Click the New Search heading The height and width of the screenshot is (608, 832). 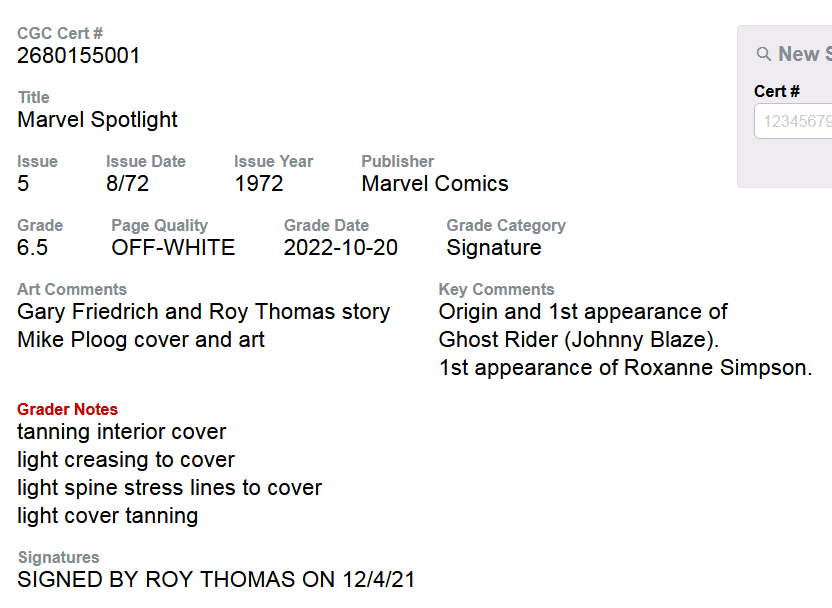[x=805, y=54]
